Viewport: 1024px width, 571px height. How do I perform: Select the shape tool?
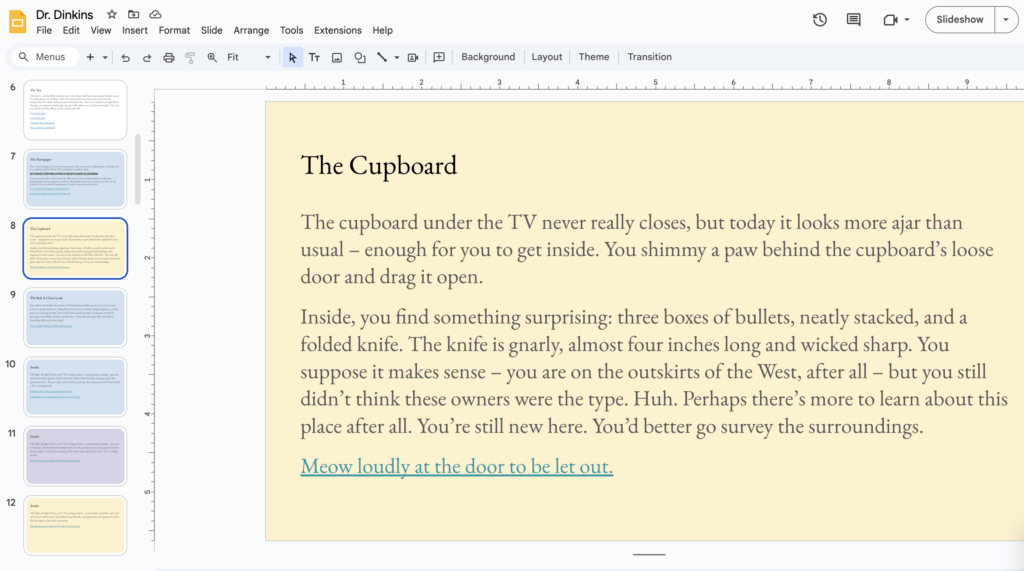(x=360, y=58)
